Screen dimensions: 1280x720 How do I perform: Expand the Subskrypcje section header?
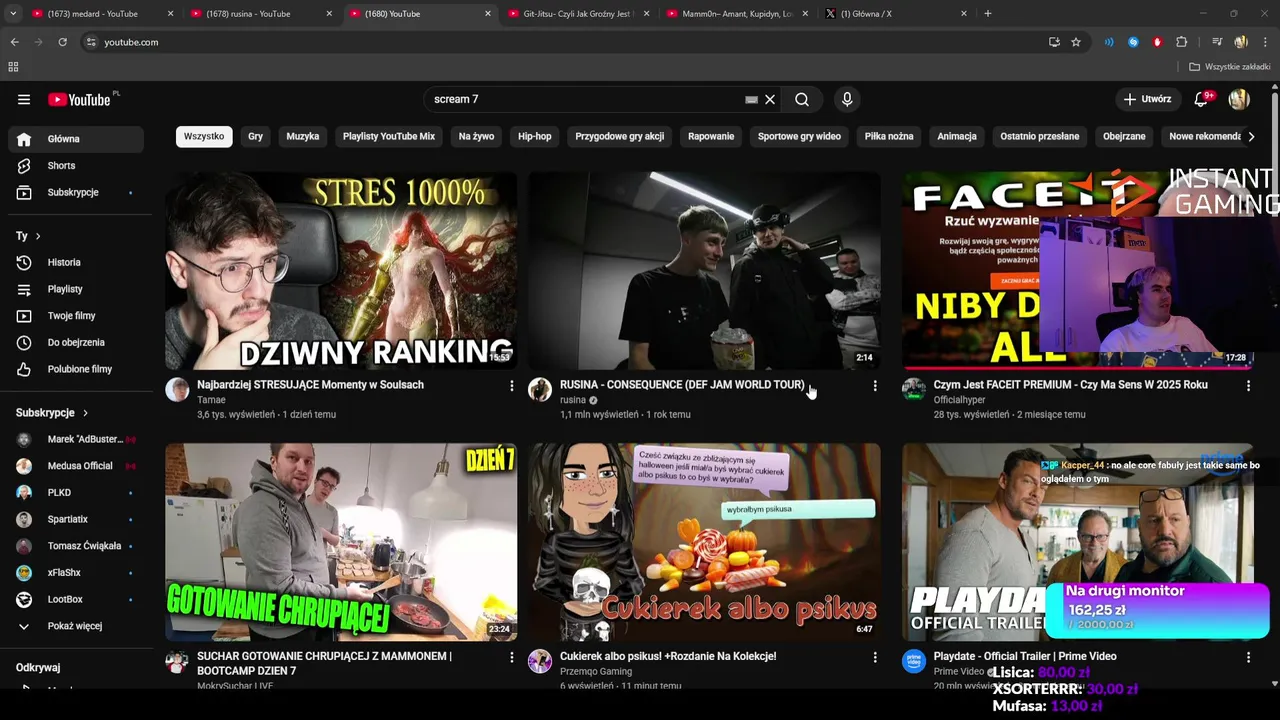point(52,412)
